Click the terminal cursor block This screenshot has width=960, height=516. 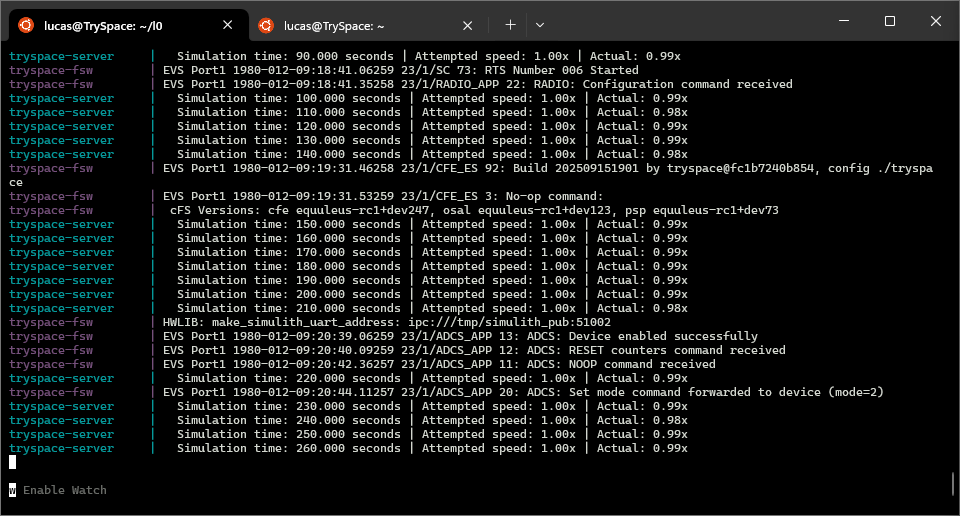(x=12, y=462)
